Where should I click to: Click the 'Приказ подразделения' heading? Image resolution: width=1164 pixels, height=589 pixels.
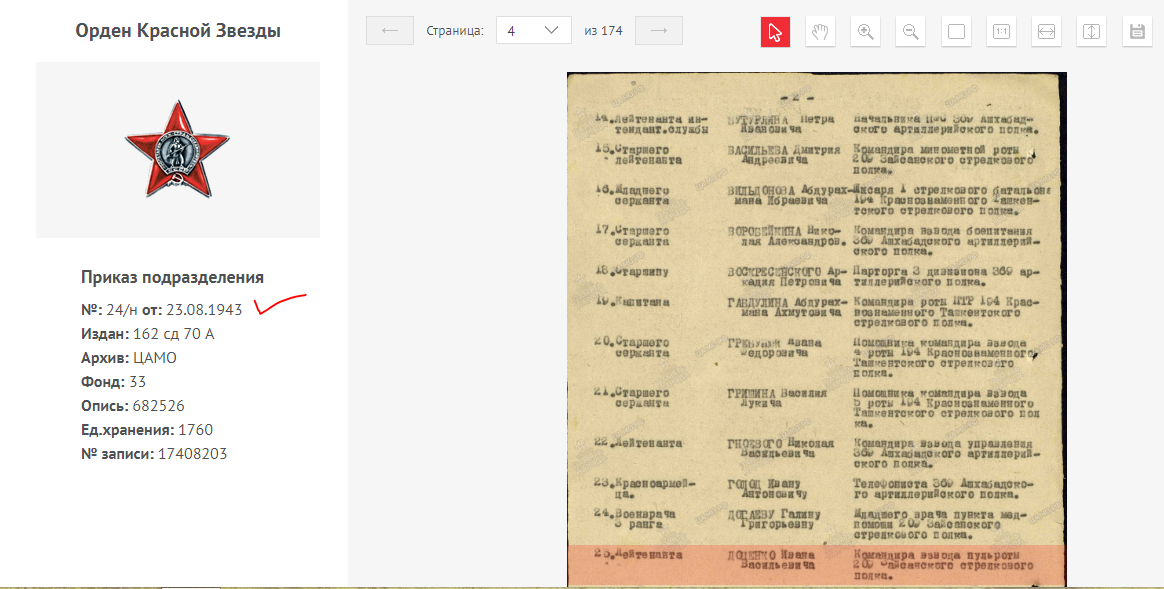pos(172,278)
